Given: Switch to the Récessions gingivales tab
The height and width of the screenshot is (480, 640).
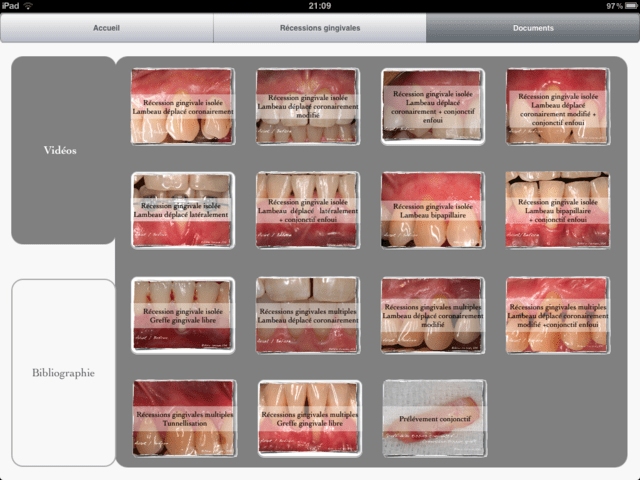Looking at the screenshot, I should (319, 28).
